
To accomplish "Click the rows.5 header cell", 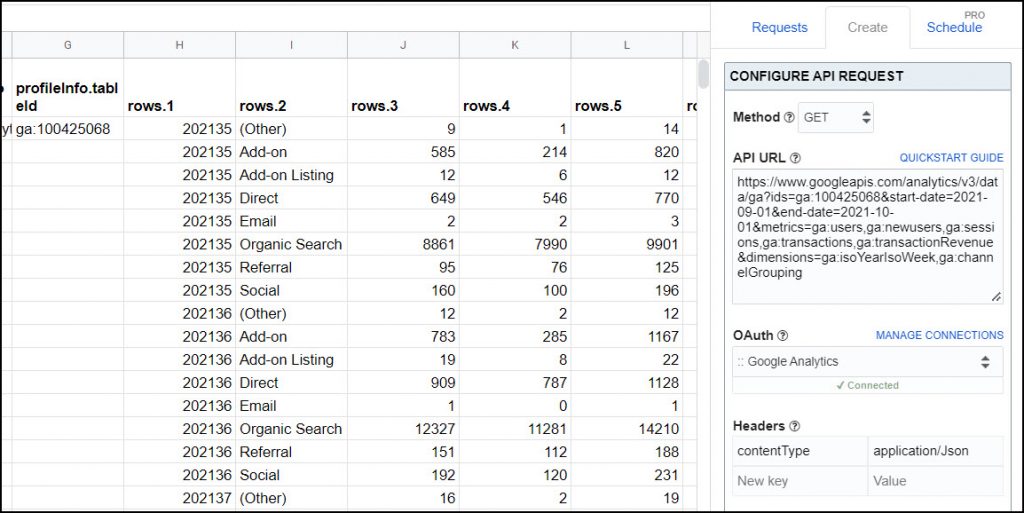I will coord(626,88).
